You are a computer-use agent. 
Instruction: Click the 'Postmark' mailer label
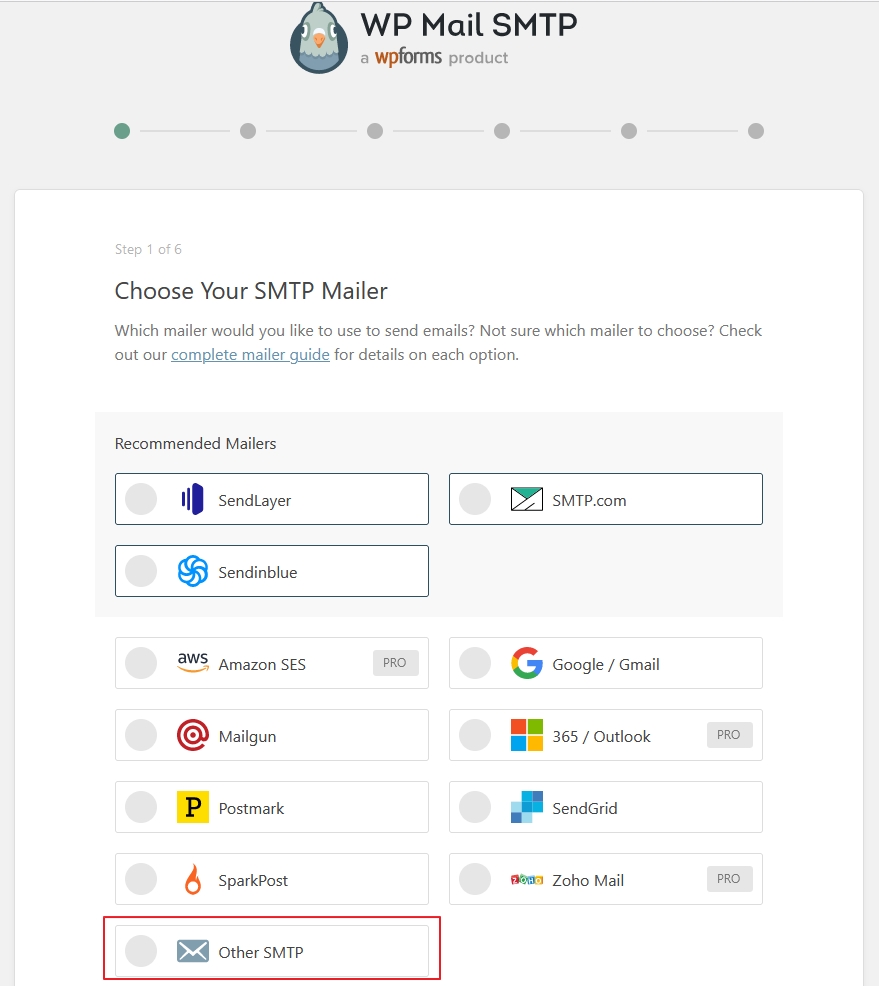click(x=251, y=808)
